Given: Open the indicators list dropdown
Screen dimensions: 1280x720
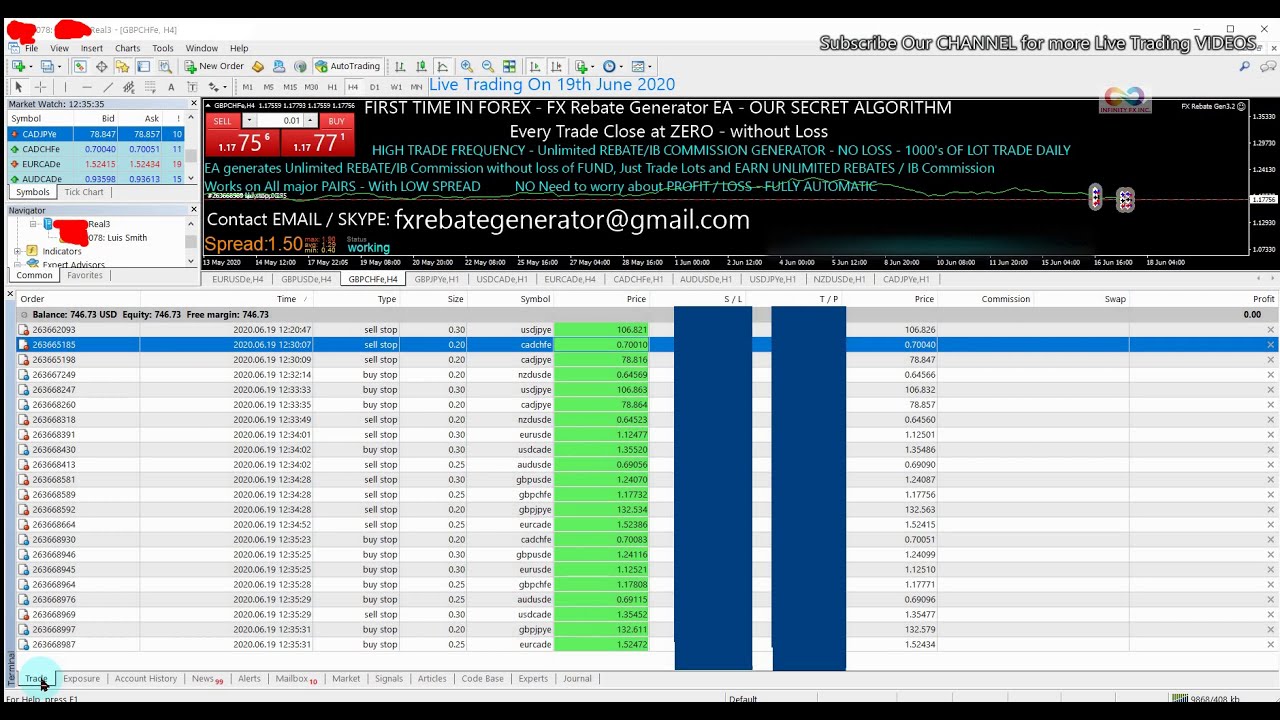Looking at the screenshot, I should 593,66.
